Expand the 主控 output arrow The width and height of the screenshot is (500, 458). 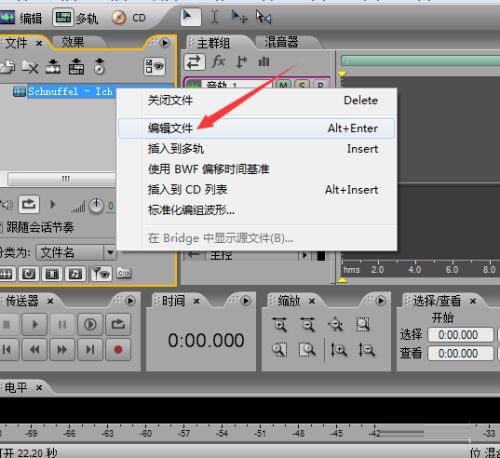point(304,255)
